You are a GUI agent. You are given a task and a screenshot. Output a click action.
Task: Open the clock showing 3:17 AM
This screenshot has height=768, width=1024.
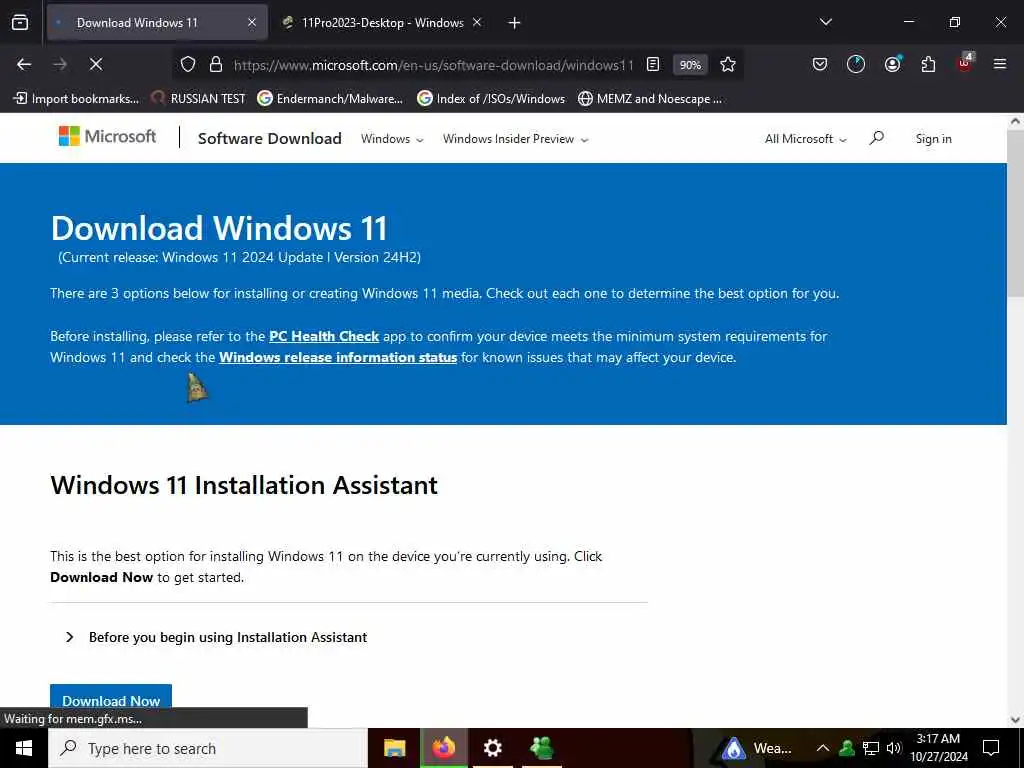coord(938,748)
